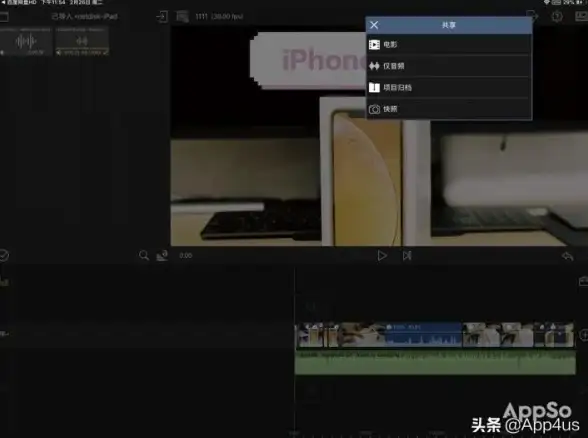
Task: Click the 1111 project title text
Action: (x=201, y=16)
